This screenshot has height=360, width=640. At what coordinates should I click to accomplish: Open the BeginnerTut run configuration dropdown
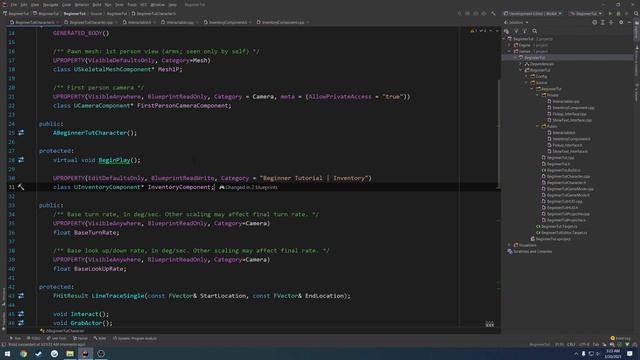(586, 13)
